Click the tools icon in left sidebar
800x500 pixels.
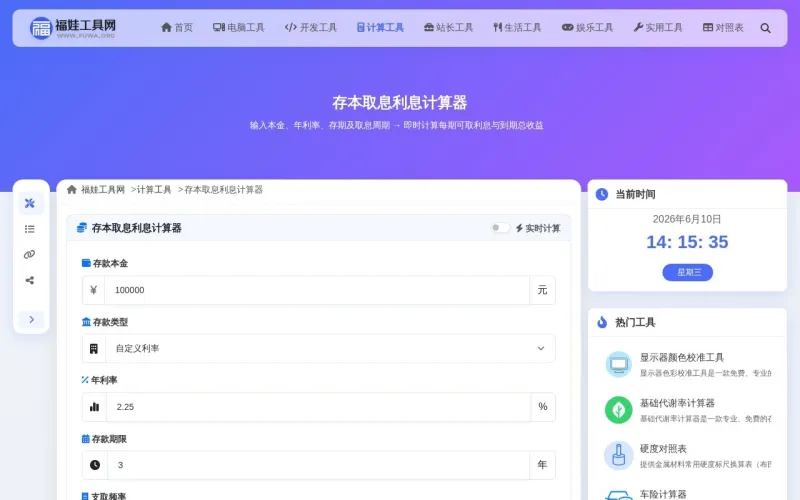(x=30, y=203)
